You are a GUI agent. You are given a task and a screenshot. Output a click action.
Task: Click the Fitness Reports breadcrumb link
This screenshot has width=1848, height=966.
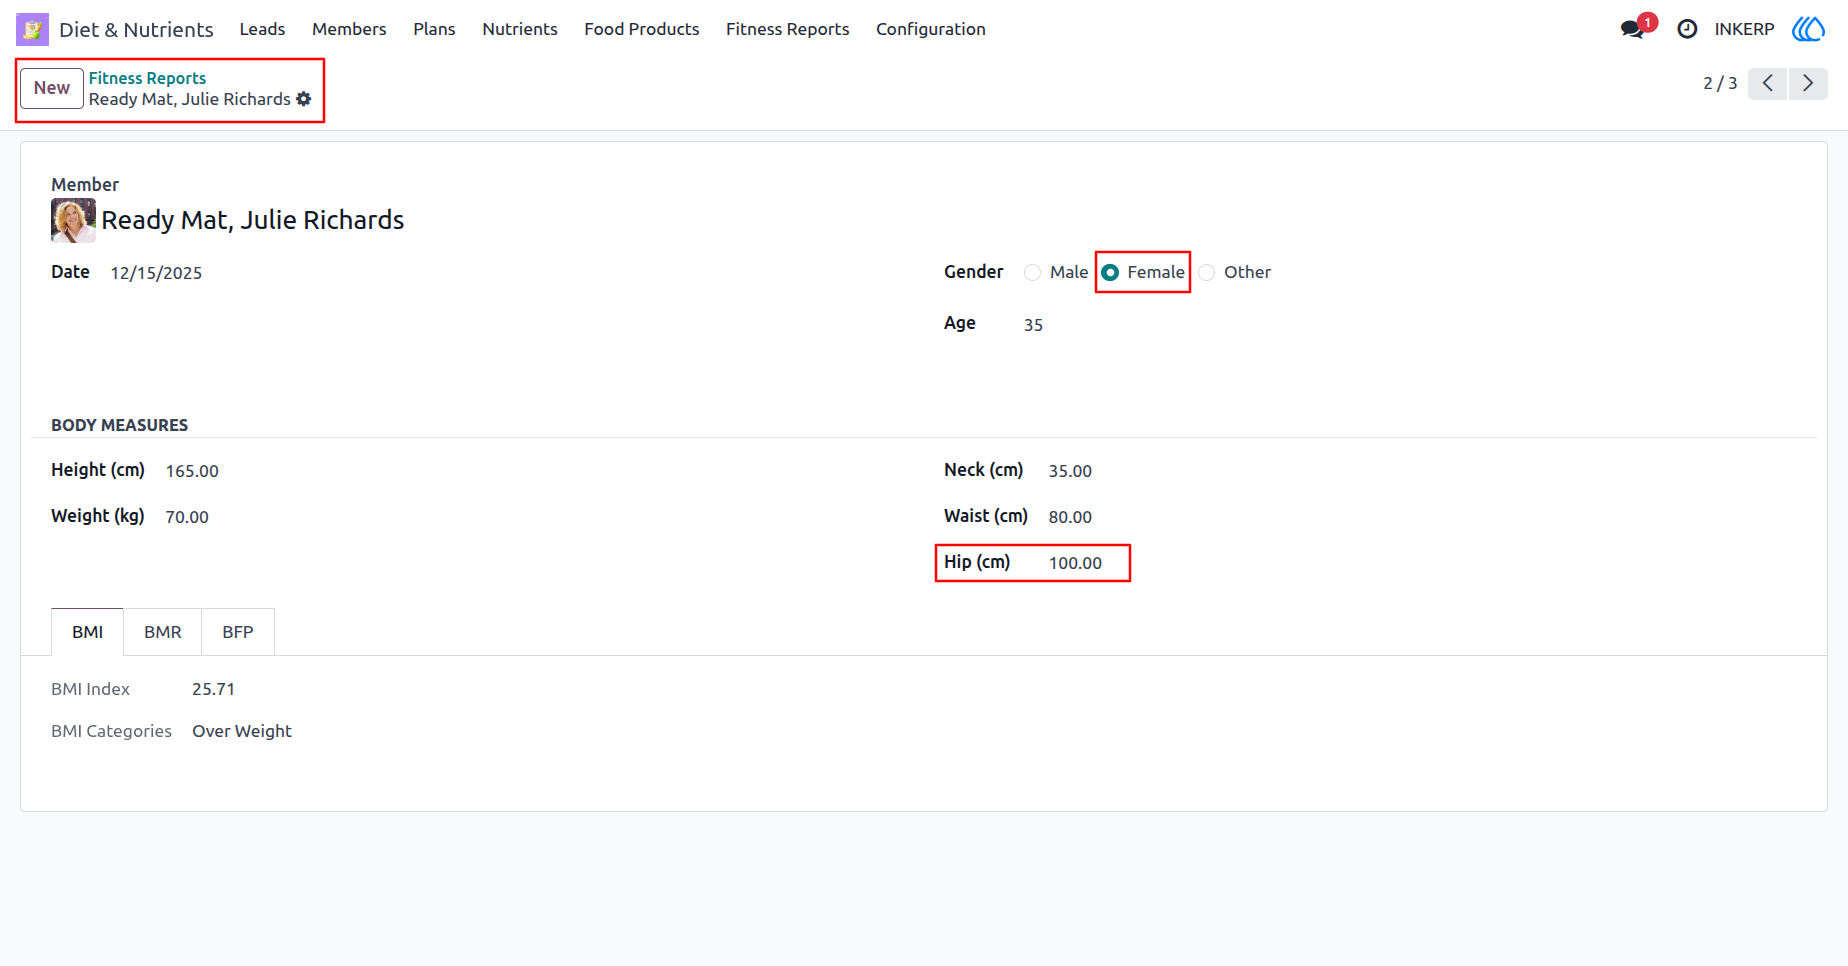147,78
